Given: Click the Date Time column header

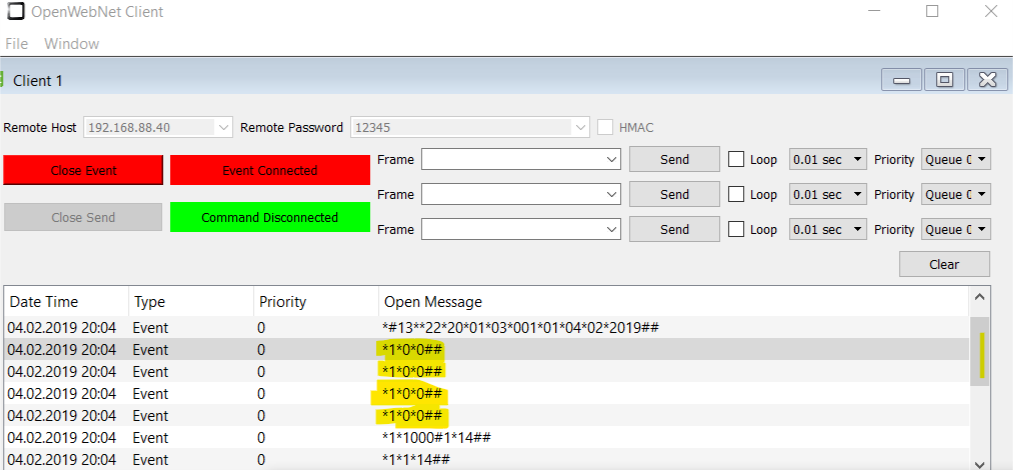Looking at the screenshot, I should click(67, 301).
